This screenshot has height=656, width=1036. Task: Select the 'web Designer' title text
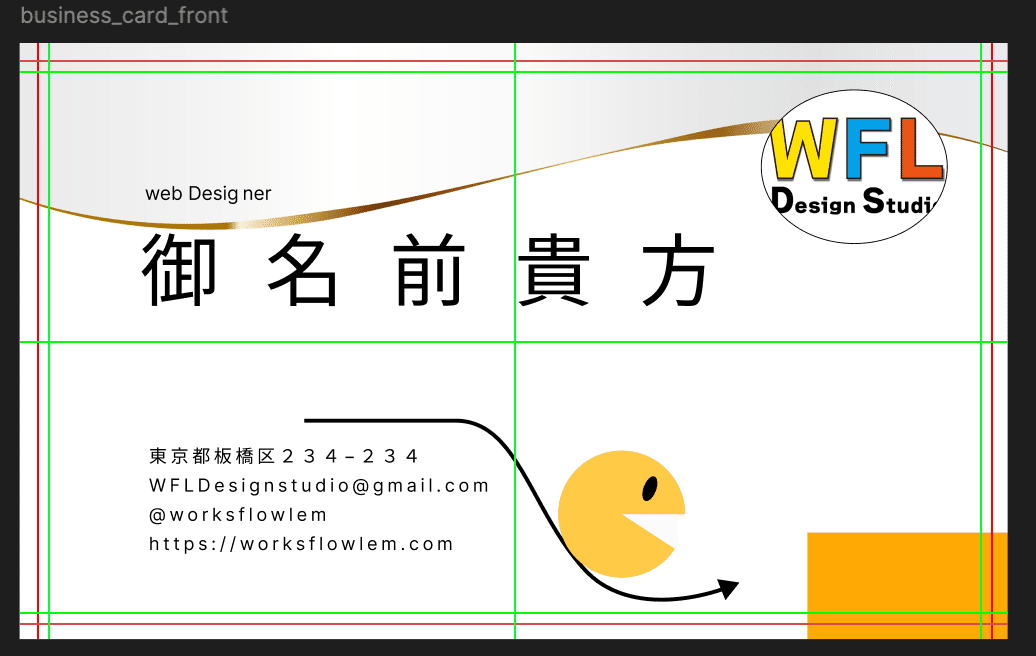208,194
